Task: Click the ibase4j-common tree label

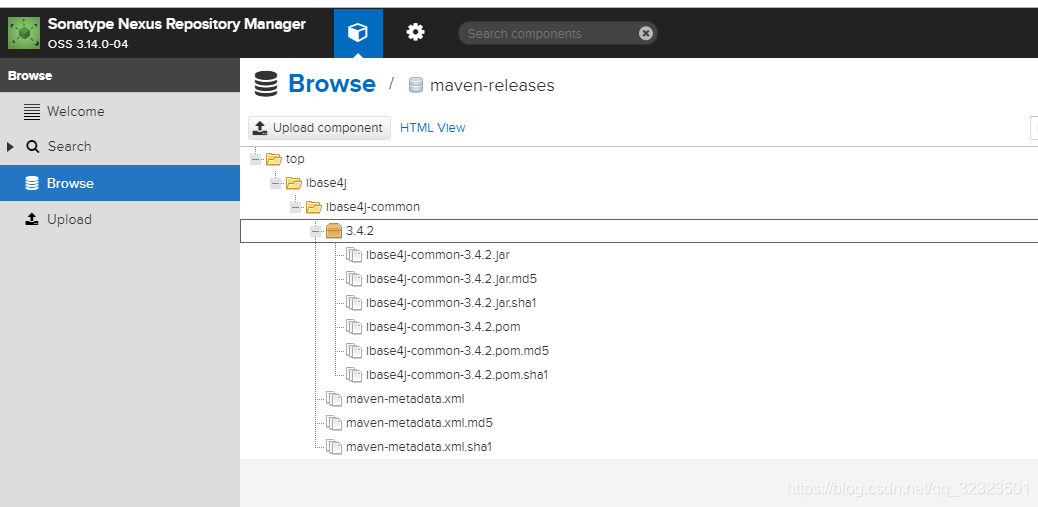Action: pyautogui.click(x=373, y=207)
